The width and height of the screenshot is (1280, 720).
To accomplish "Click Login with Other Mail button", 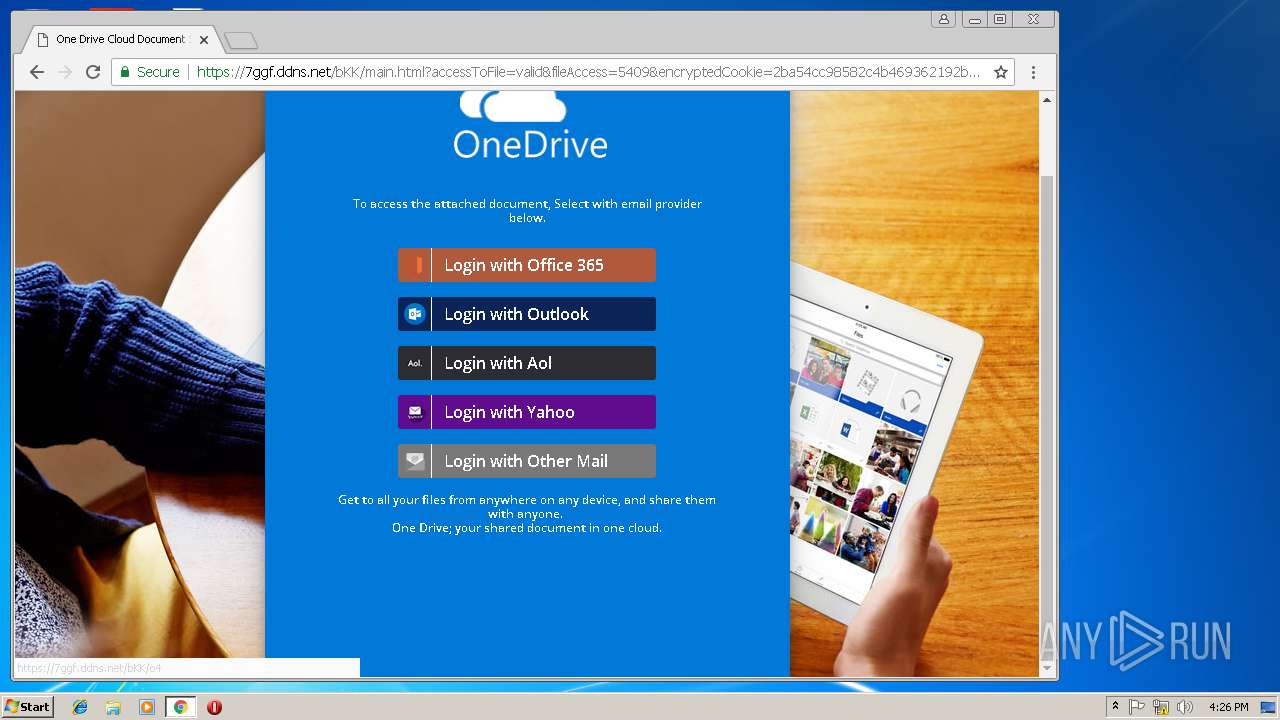I will pos(527,461).
